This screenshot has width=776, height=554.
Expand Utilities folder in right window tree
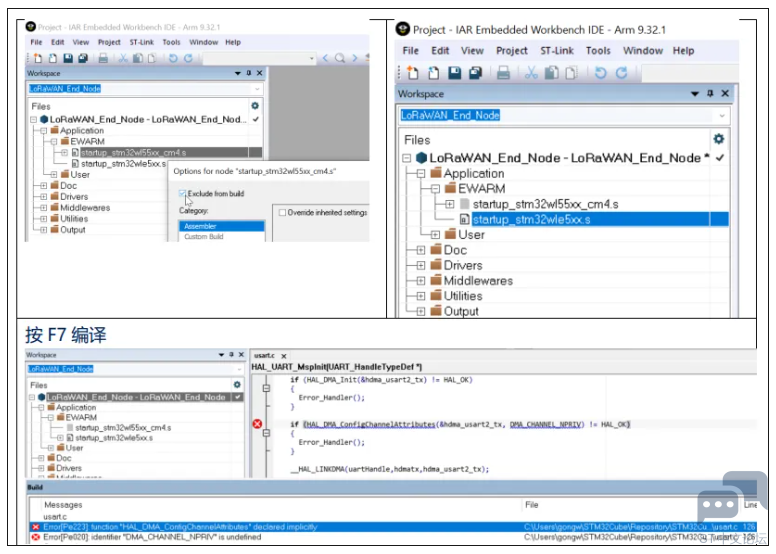(x=421, y=296)
